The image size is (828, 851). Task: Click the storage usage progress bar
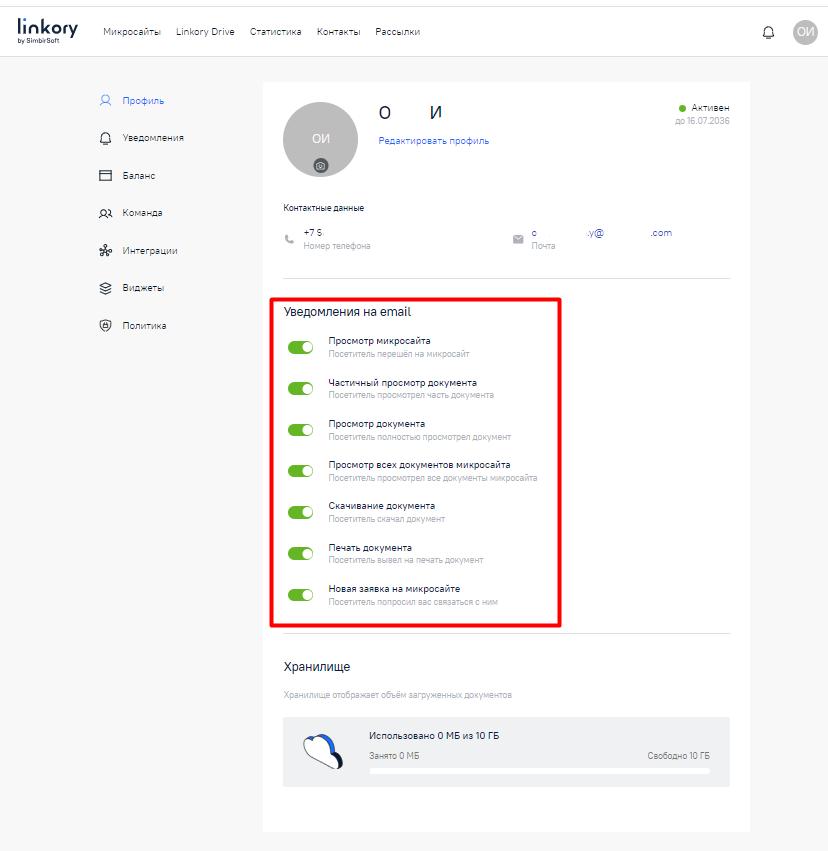click(x=539, y=771)
